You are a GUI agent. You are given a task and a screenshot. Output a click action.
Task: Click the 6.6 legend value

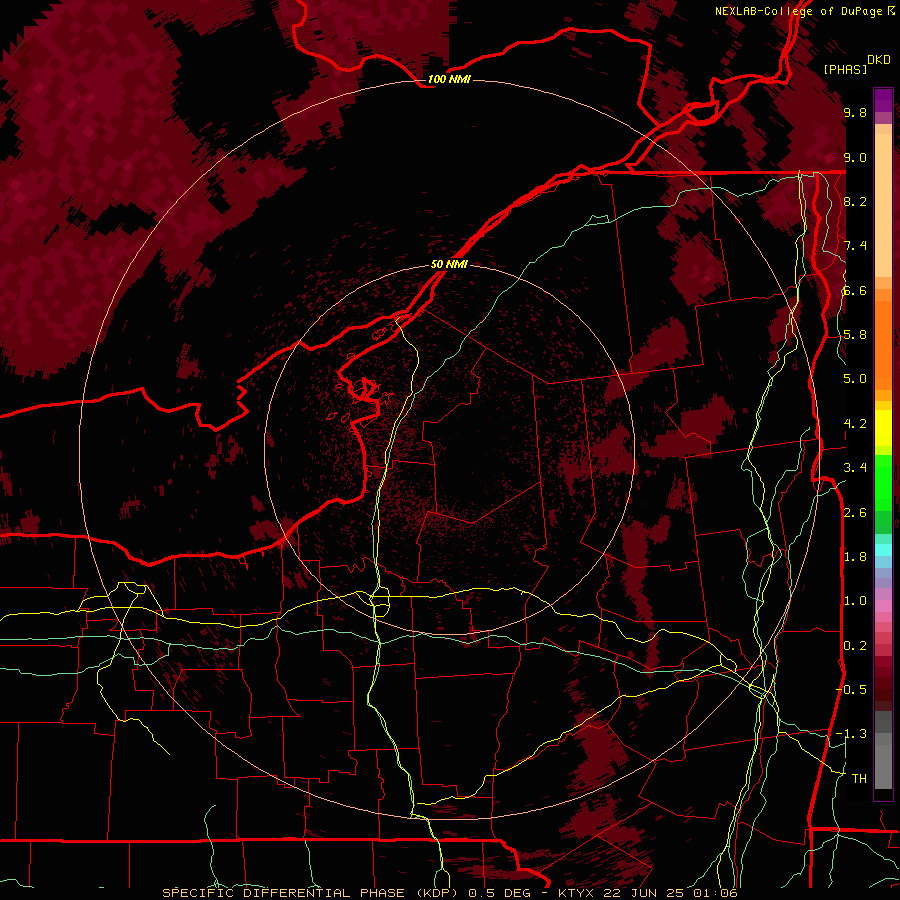[855, 290]
